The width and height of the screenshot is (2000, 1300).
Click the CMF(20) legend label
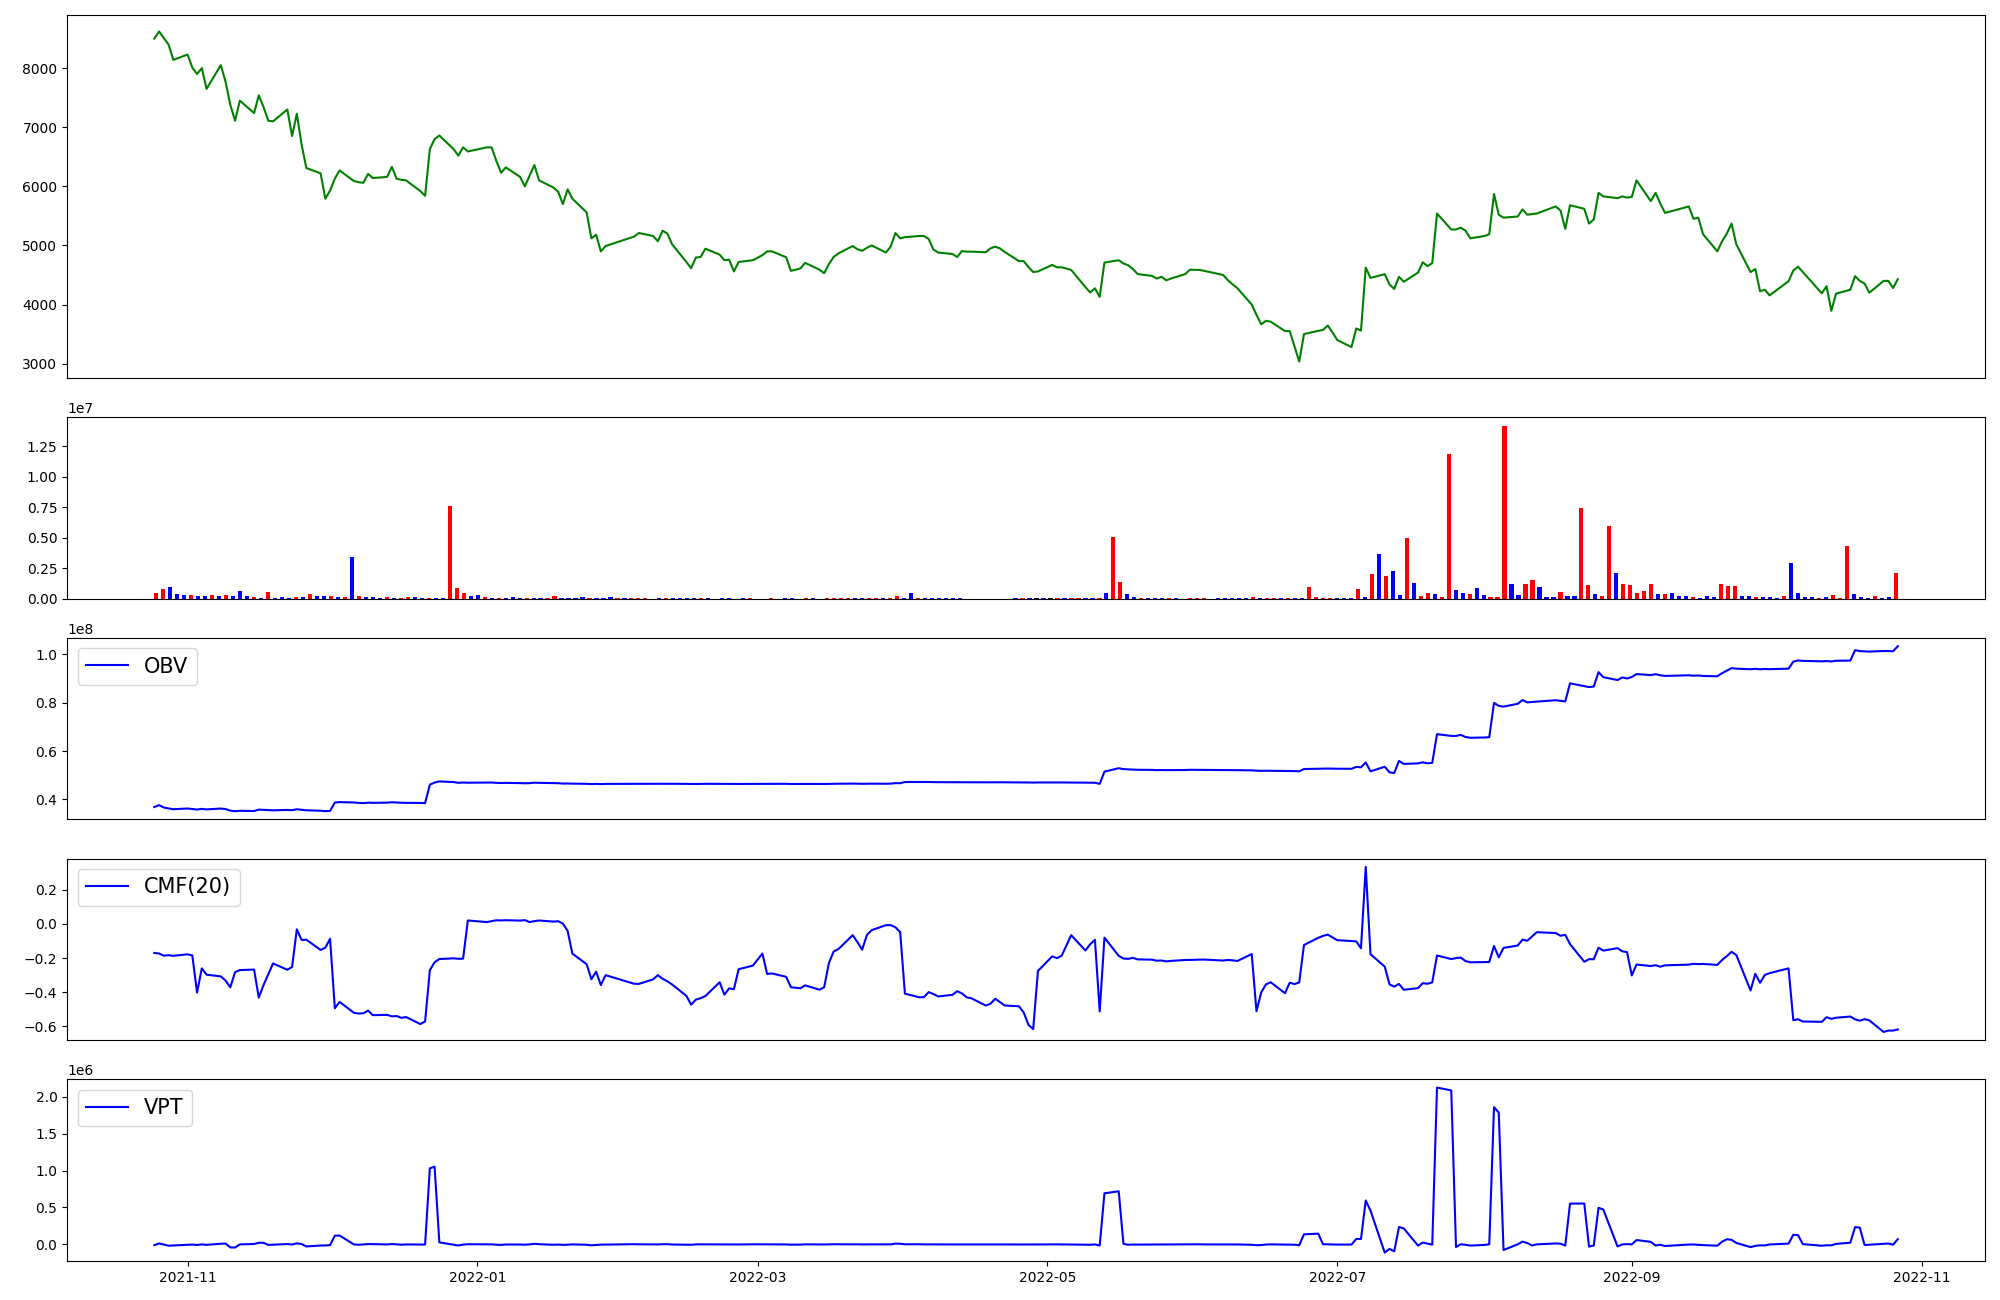point(186,886)
